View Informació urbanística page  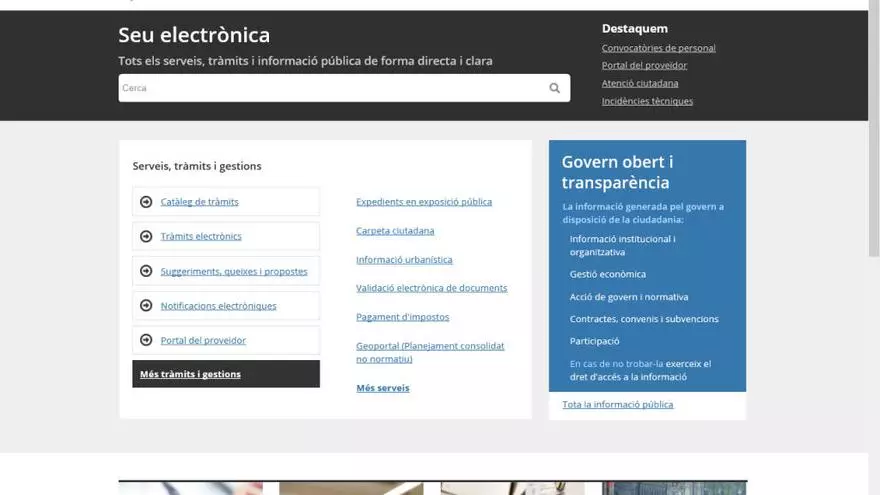[404, 260]
